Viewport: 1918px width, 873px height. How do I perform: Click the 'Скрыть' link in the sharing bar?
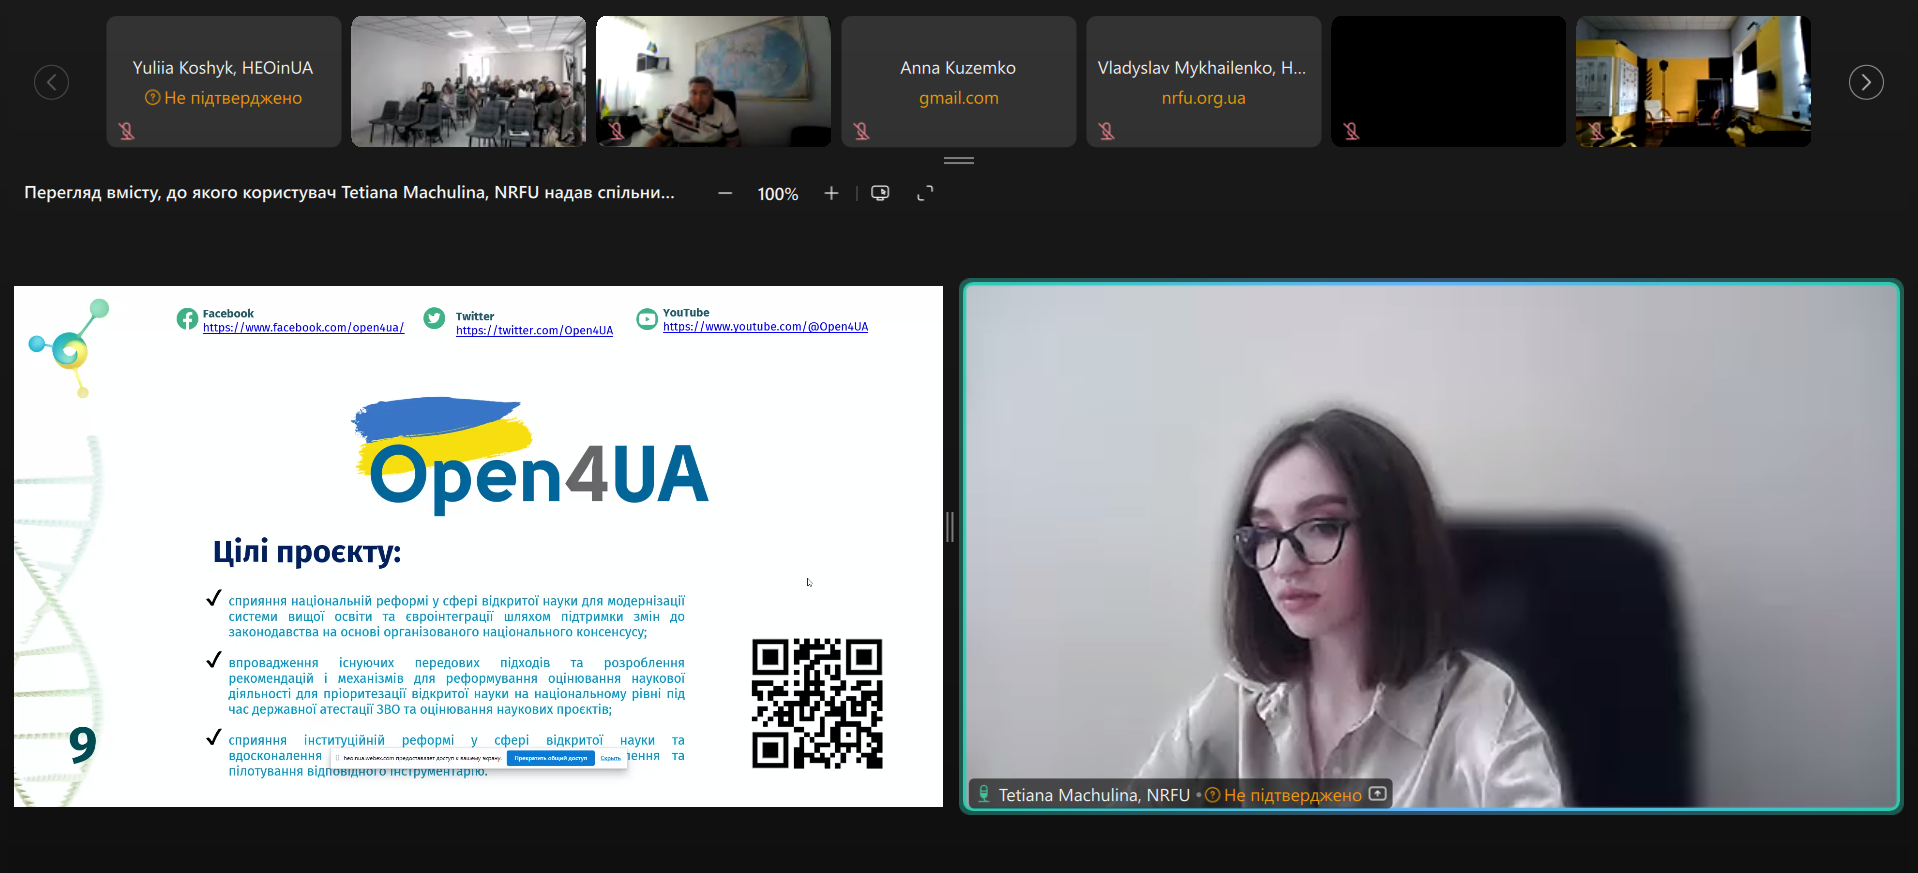[610, 758]
